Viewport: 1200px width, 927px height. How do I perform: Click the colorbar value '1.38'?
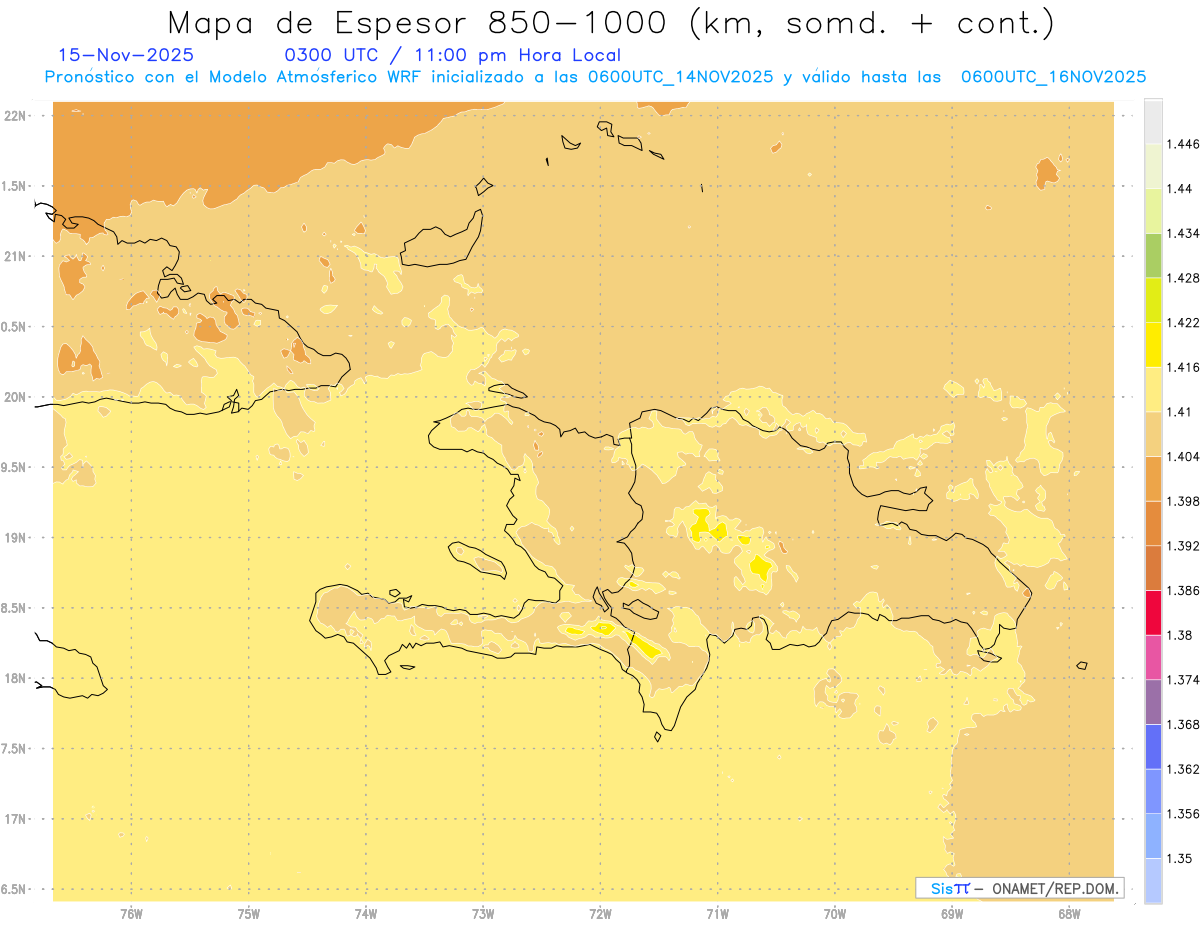point(1181,635)
